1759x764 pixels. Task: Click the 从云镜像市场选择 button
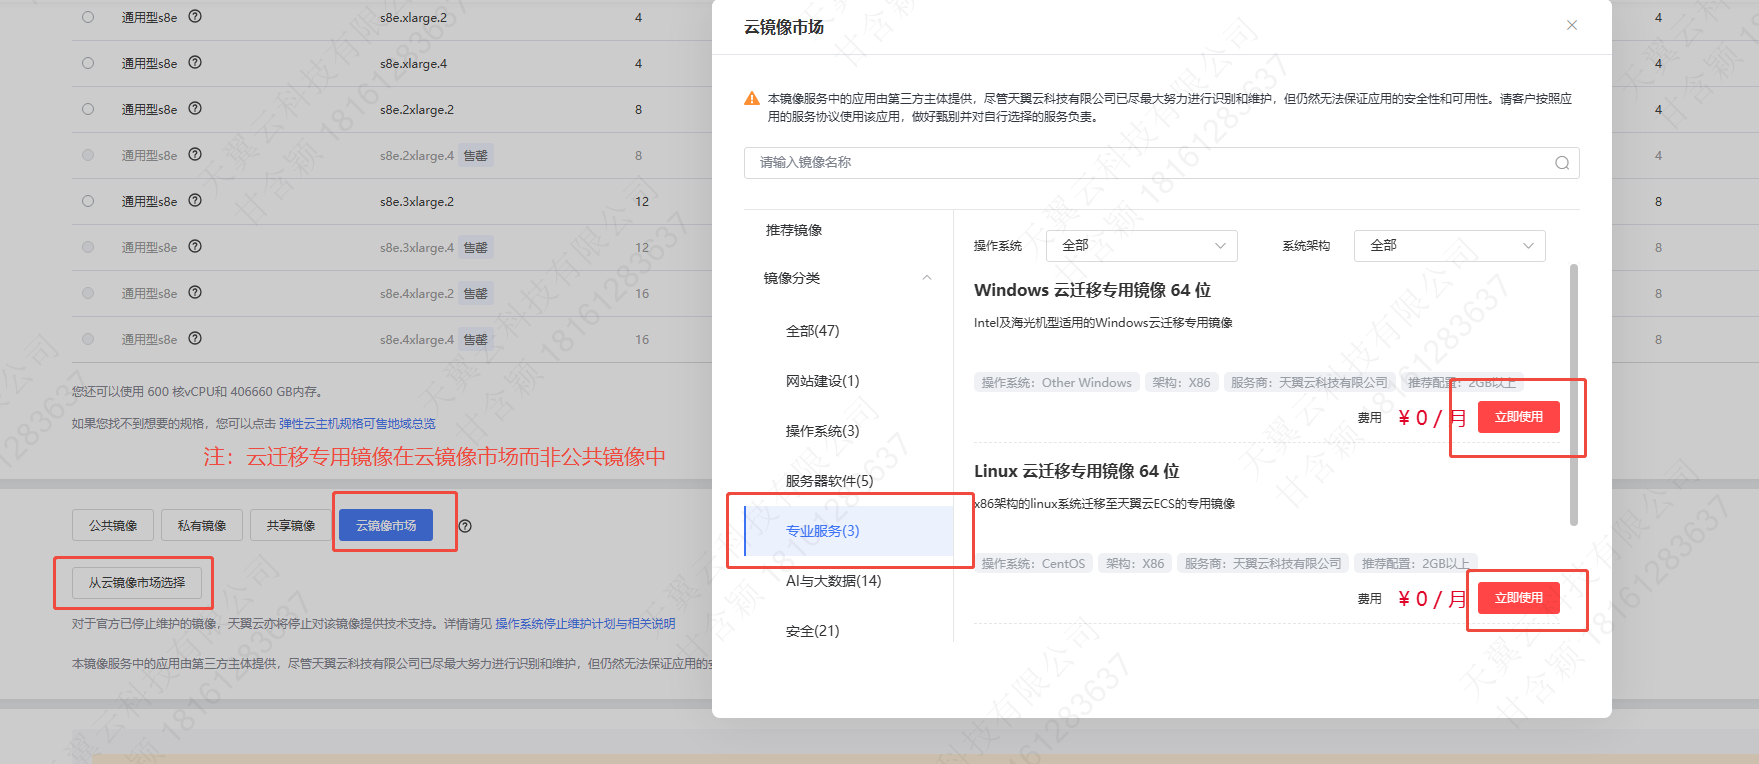137,583
